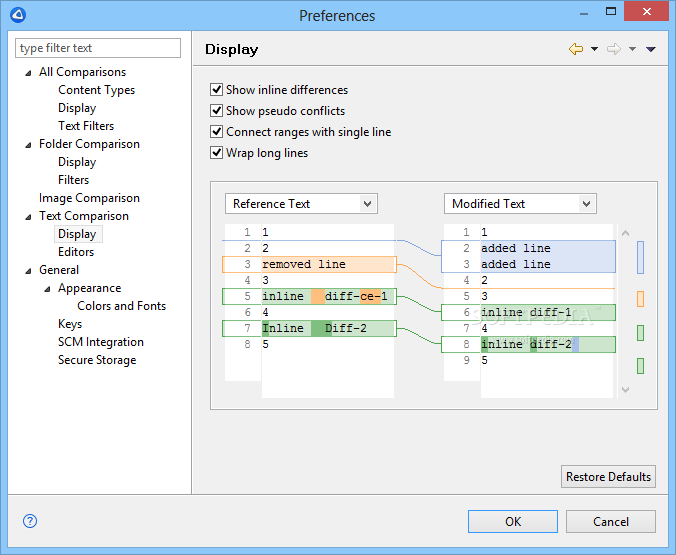The image size is (676, 555).
Task: Toggle Show pseudo conflicts checkbox
Action: (x=216, y=111)
